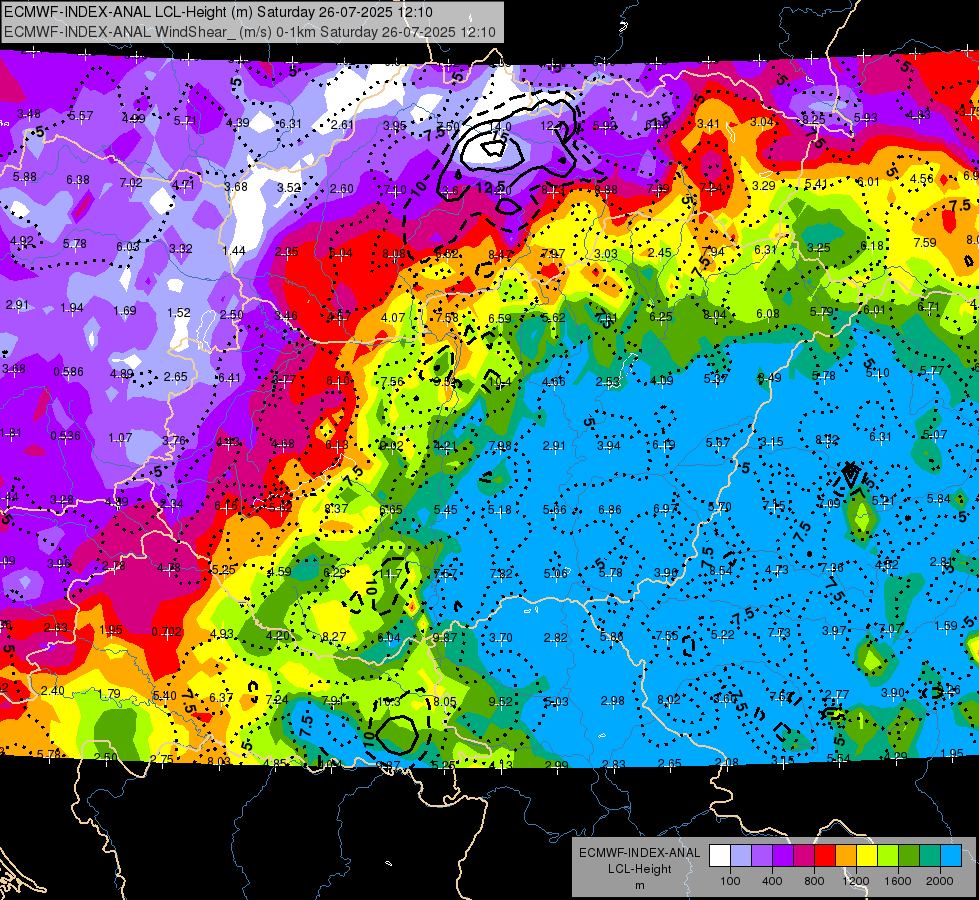Click the 9.52 shear value on map
Image resolution: width=979 pixels, height=900 pixels.
pos(501,702)
